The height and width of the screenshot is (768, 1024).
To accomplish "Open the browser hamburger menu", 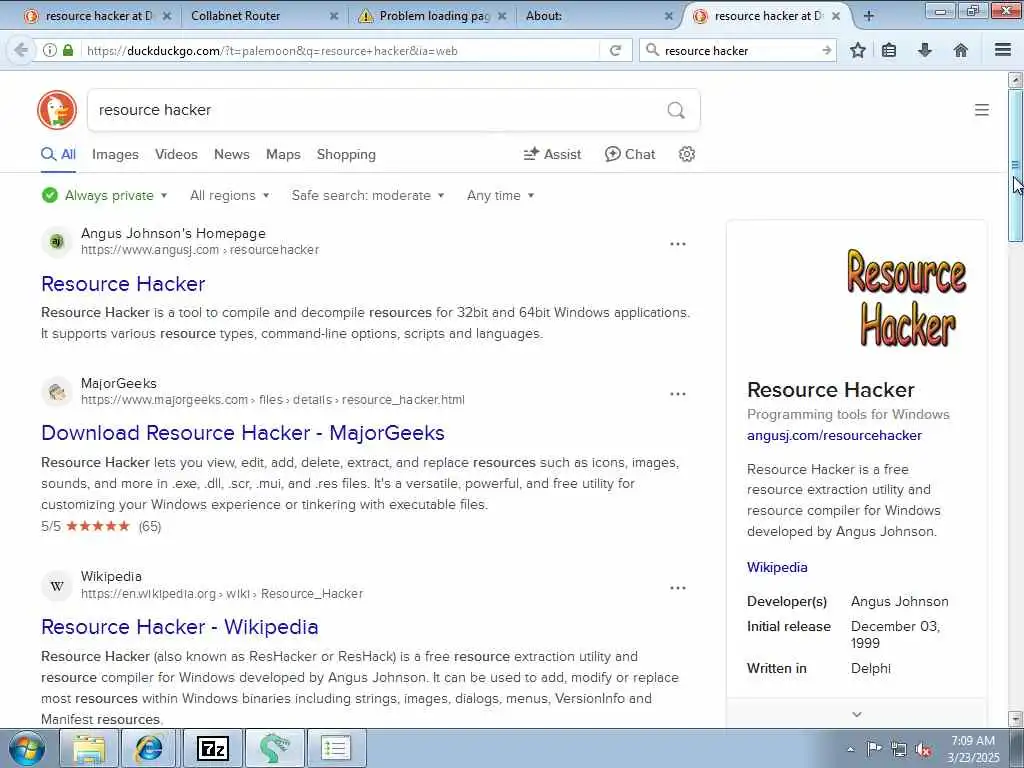I will 1003,50.
